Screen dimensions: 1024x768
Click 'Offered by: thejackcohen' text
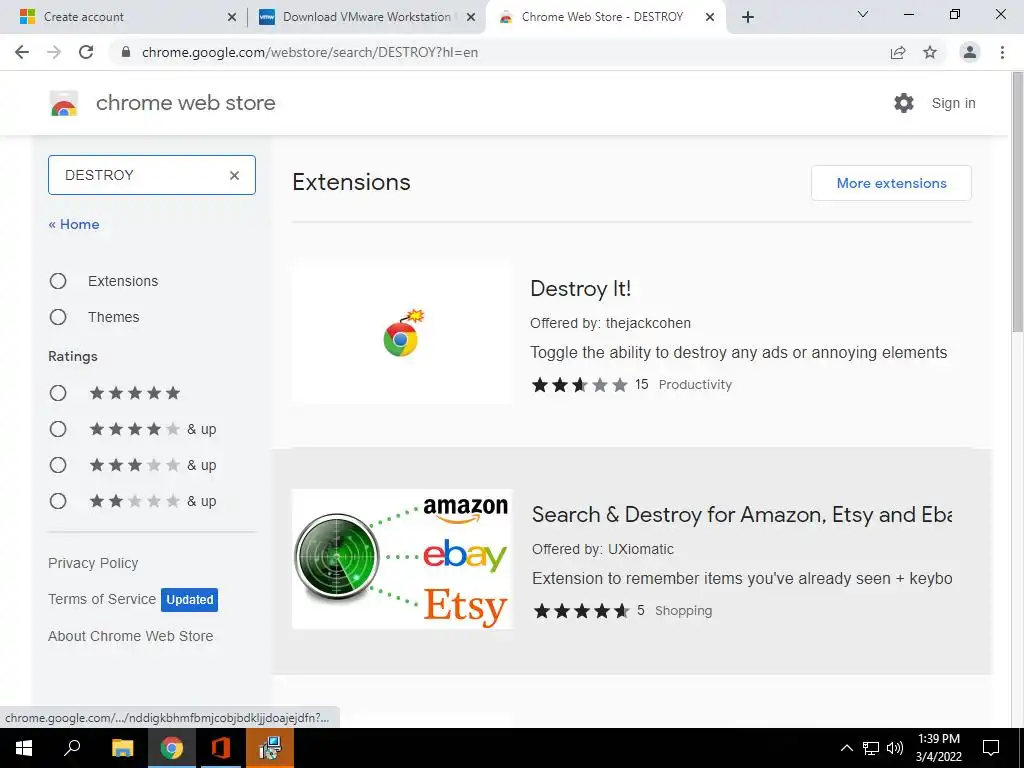[610, 323]
